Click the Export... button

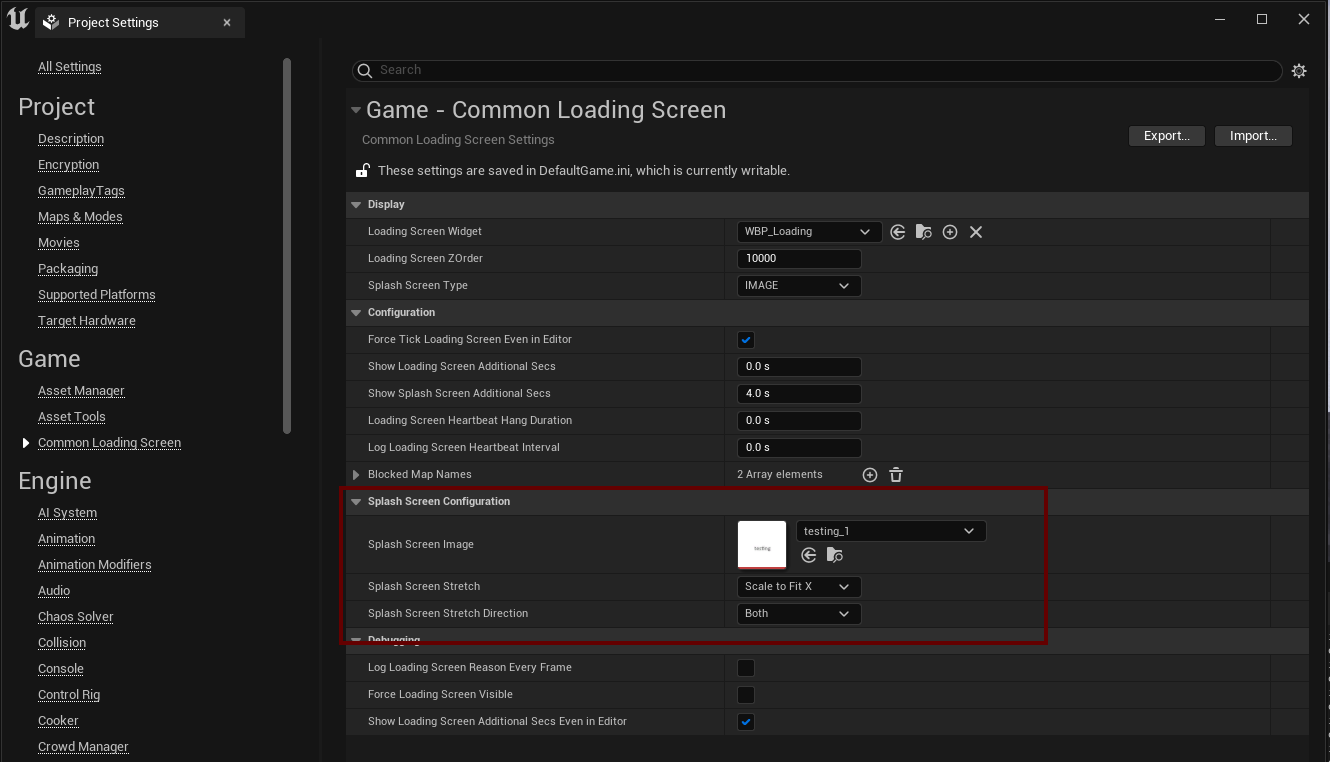[1167, 136]
